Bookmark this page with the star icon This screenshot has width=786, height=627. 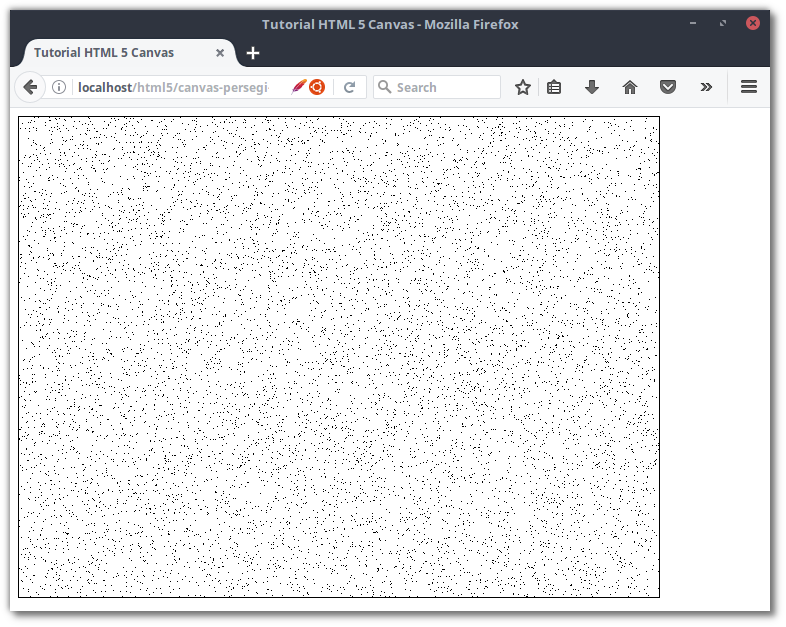(x=522, y=87)
